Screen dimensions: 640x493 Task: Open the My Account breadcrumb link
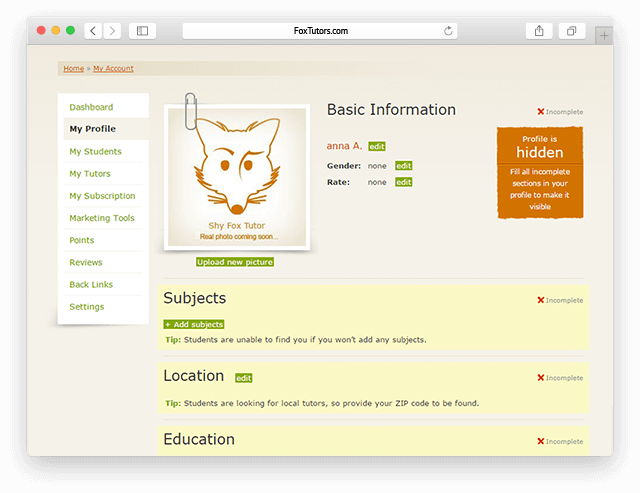coord(113,69)
